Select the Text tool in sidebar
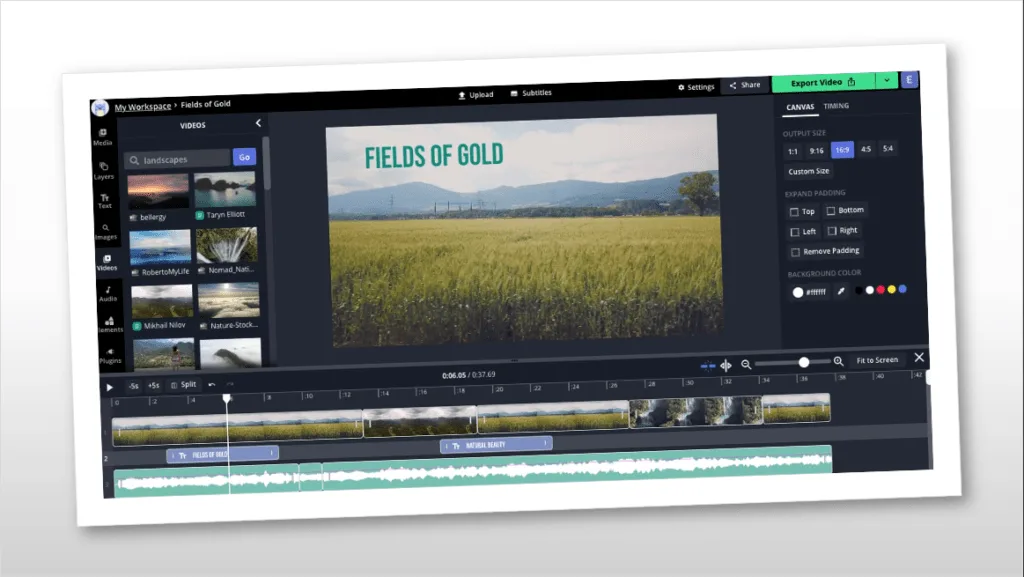This screenshot has height=577, width=1024. [x=104, y=201]
